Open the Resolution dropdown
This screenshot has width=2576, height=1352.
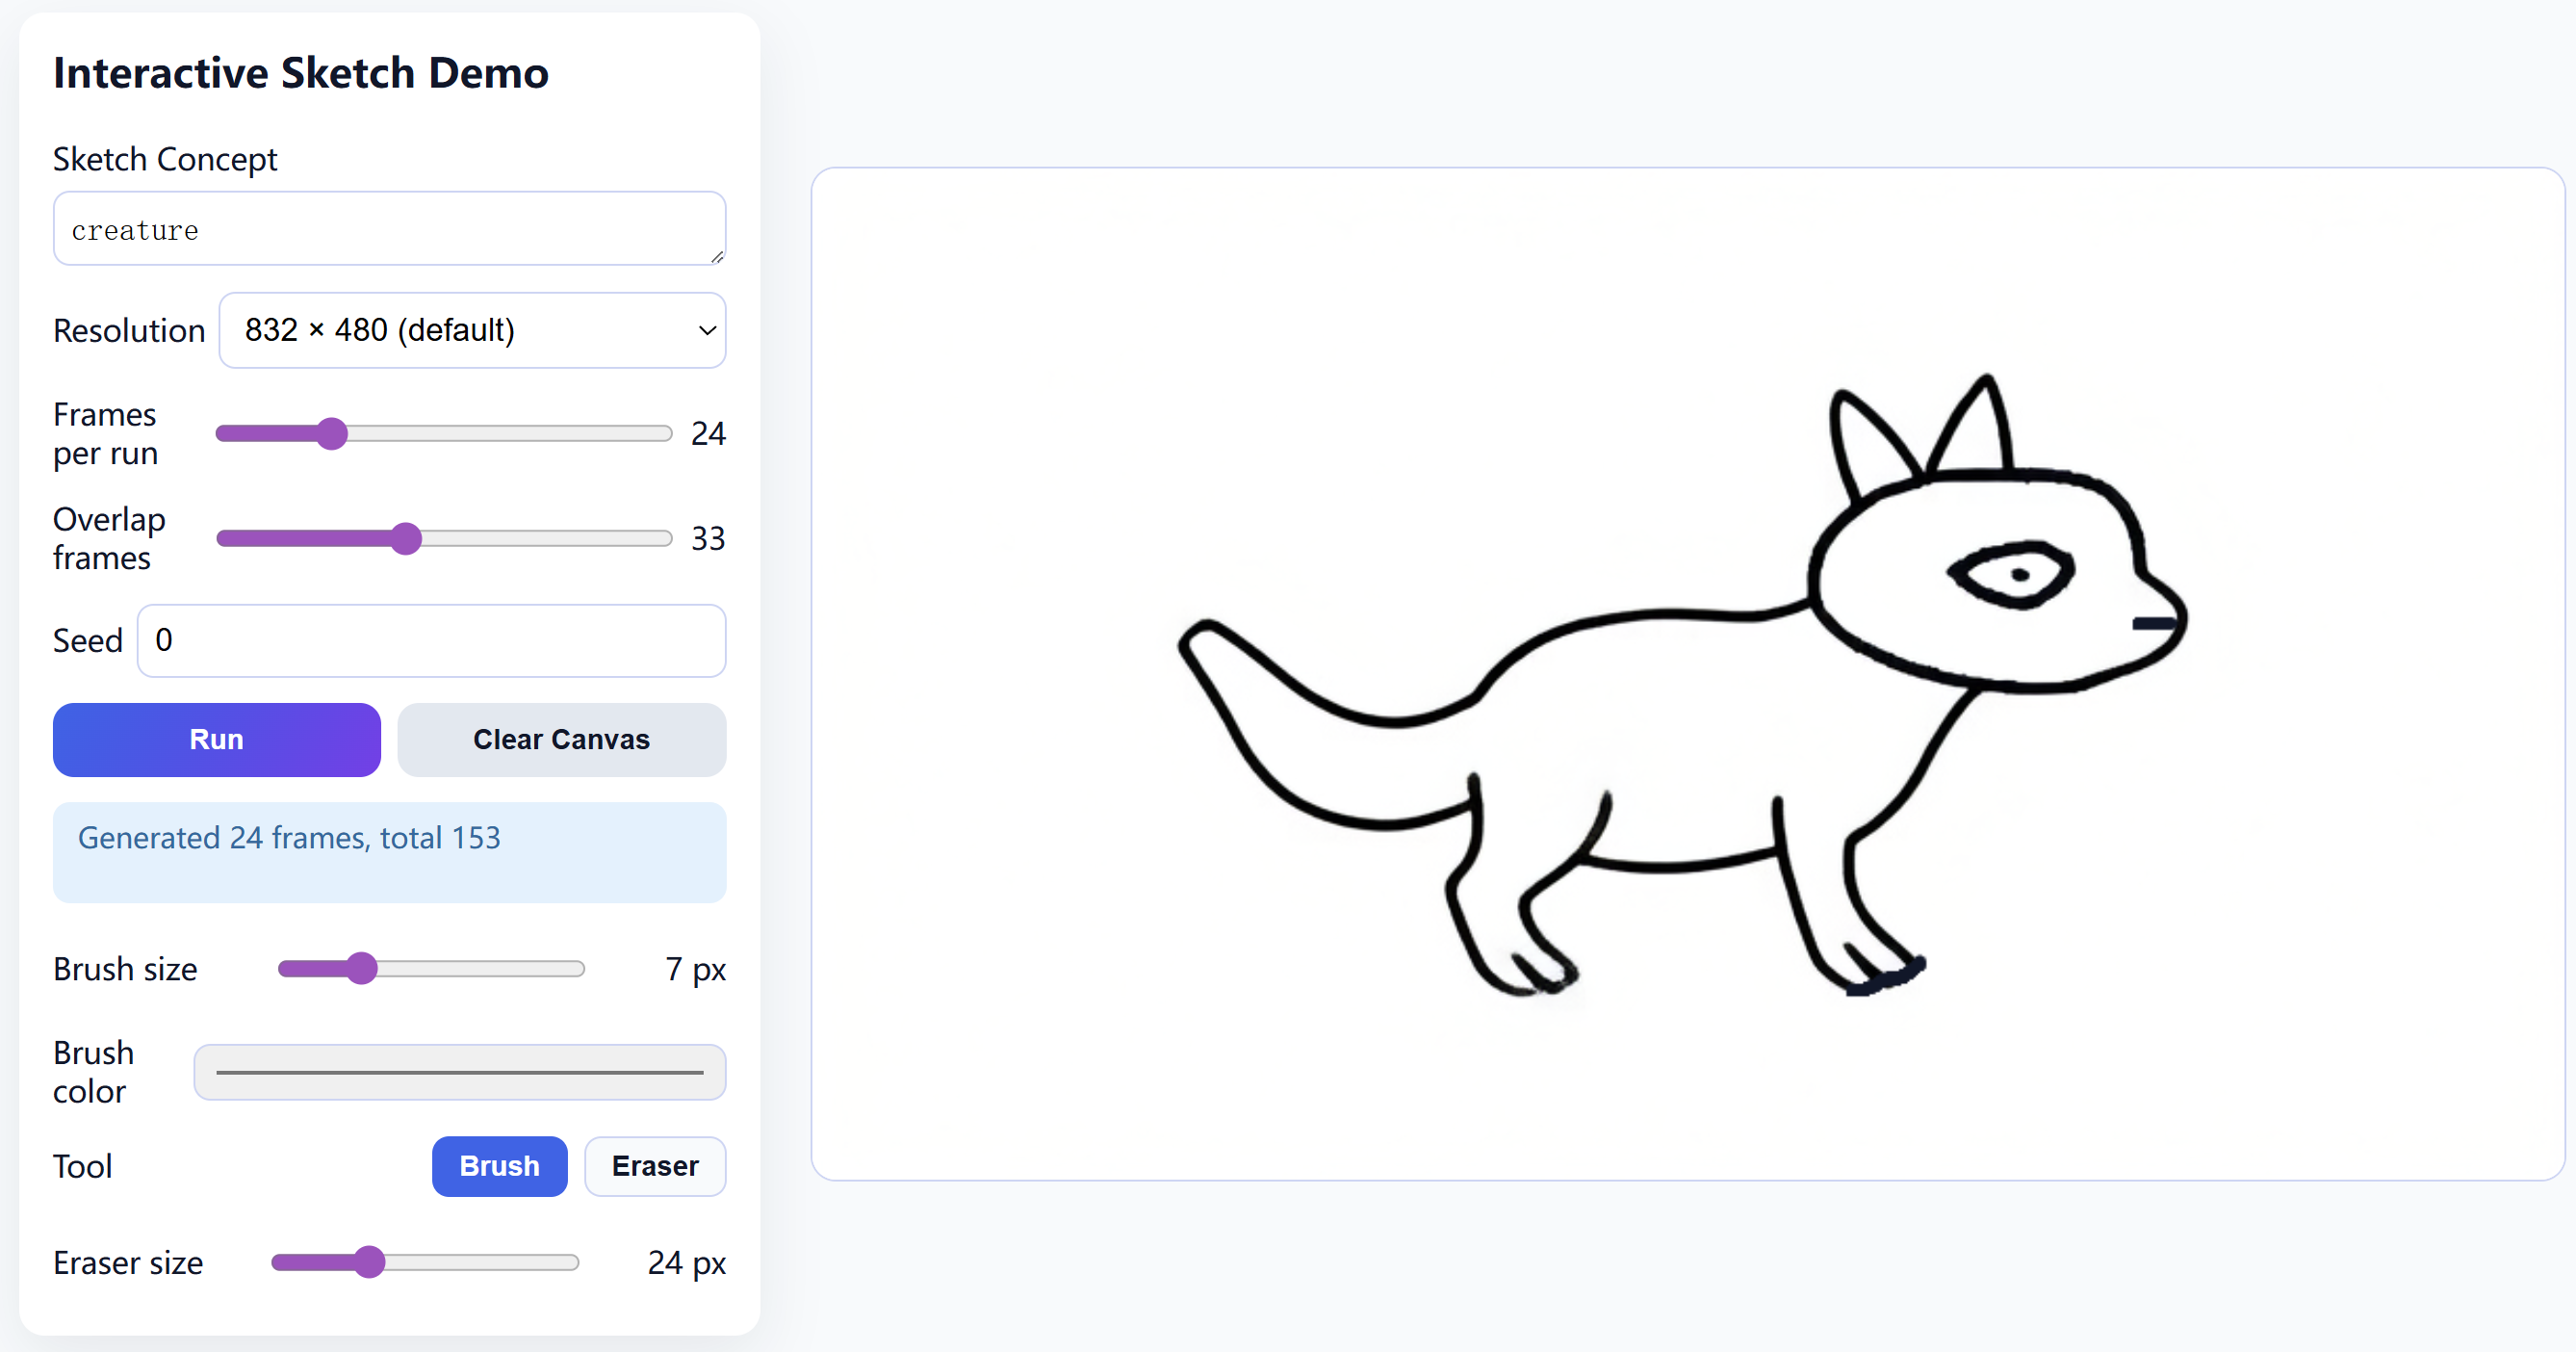(x=472, y=330)
